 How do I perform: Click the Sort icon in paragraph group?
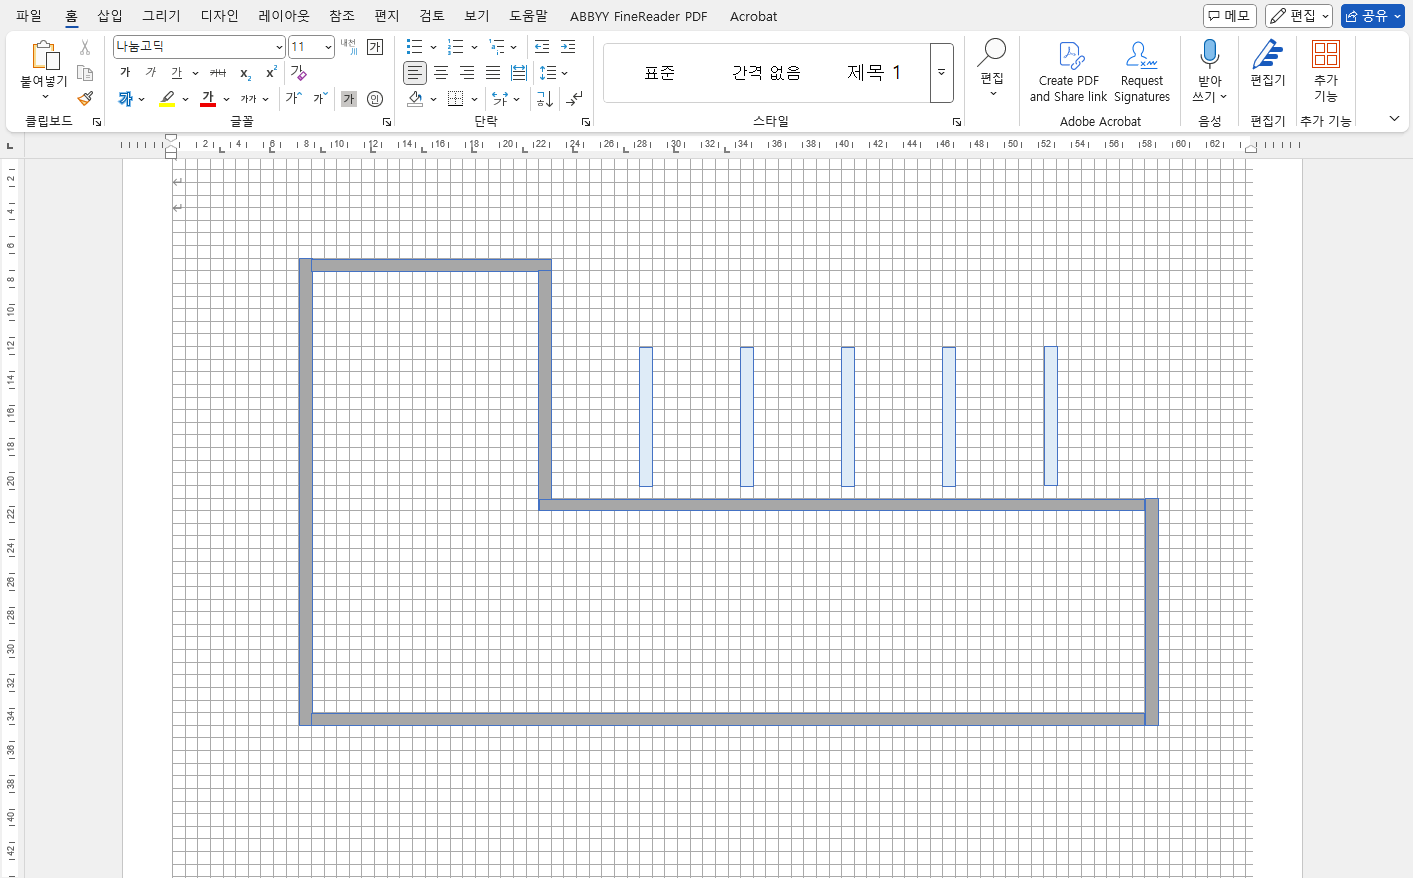[544, 99]
